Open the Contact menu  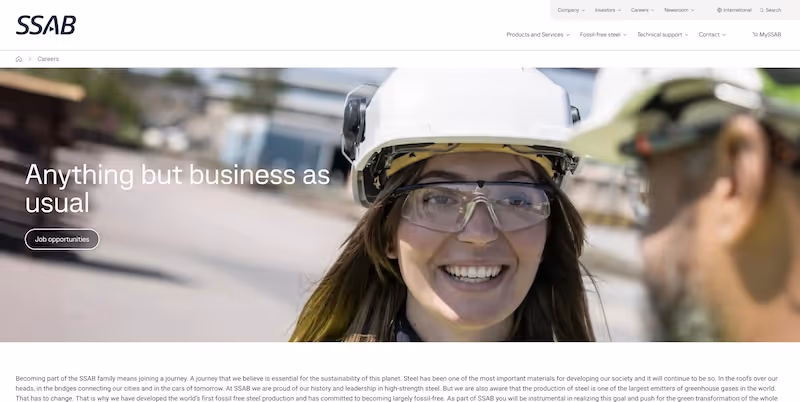(x=712, y=35)
